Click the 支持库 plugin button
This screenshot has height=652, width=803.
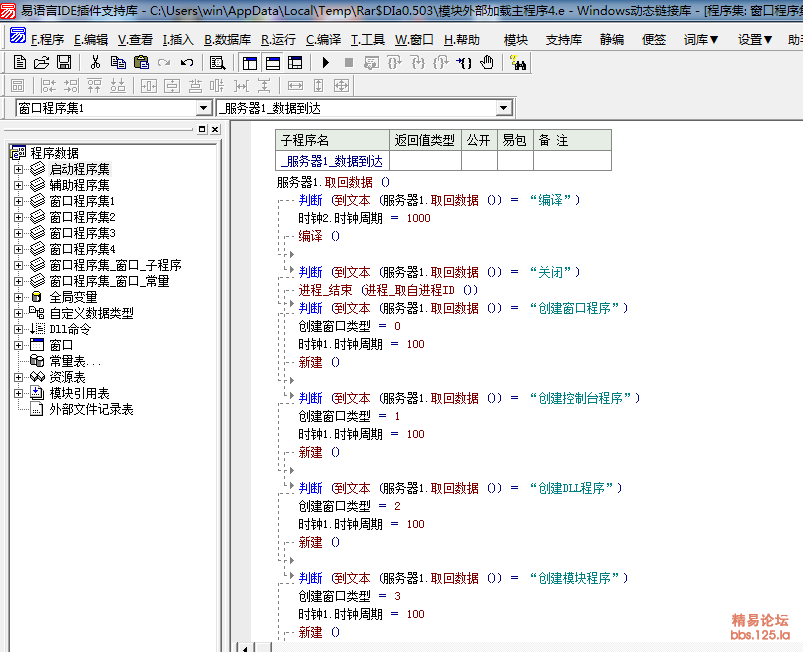[564, 39]
